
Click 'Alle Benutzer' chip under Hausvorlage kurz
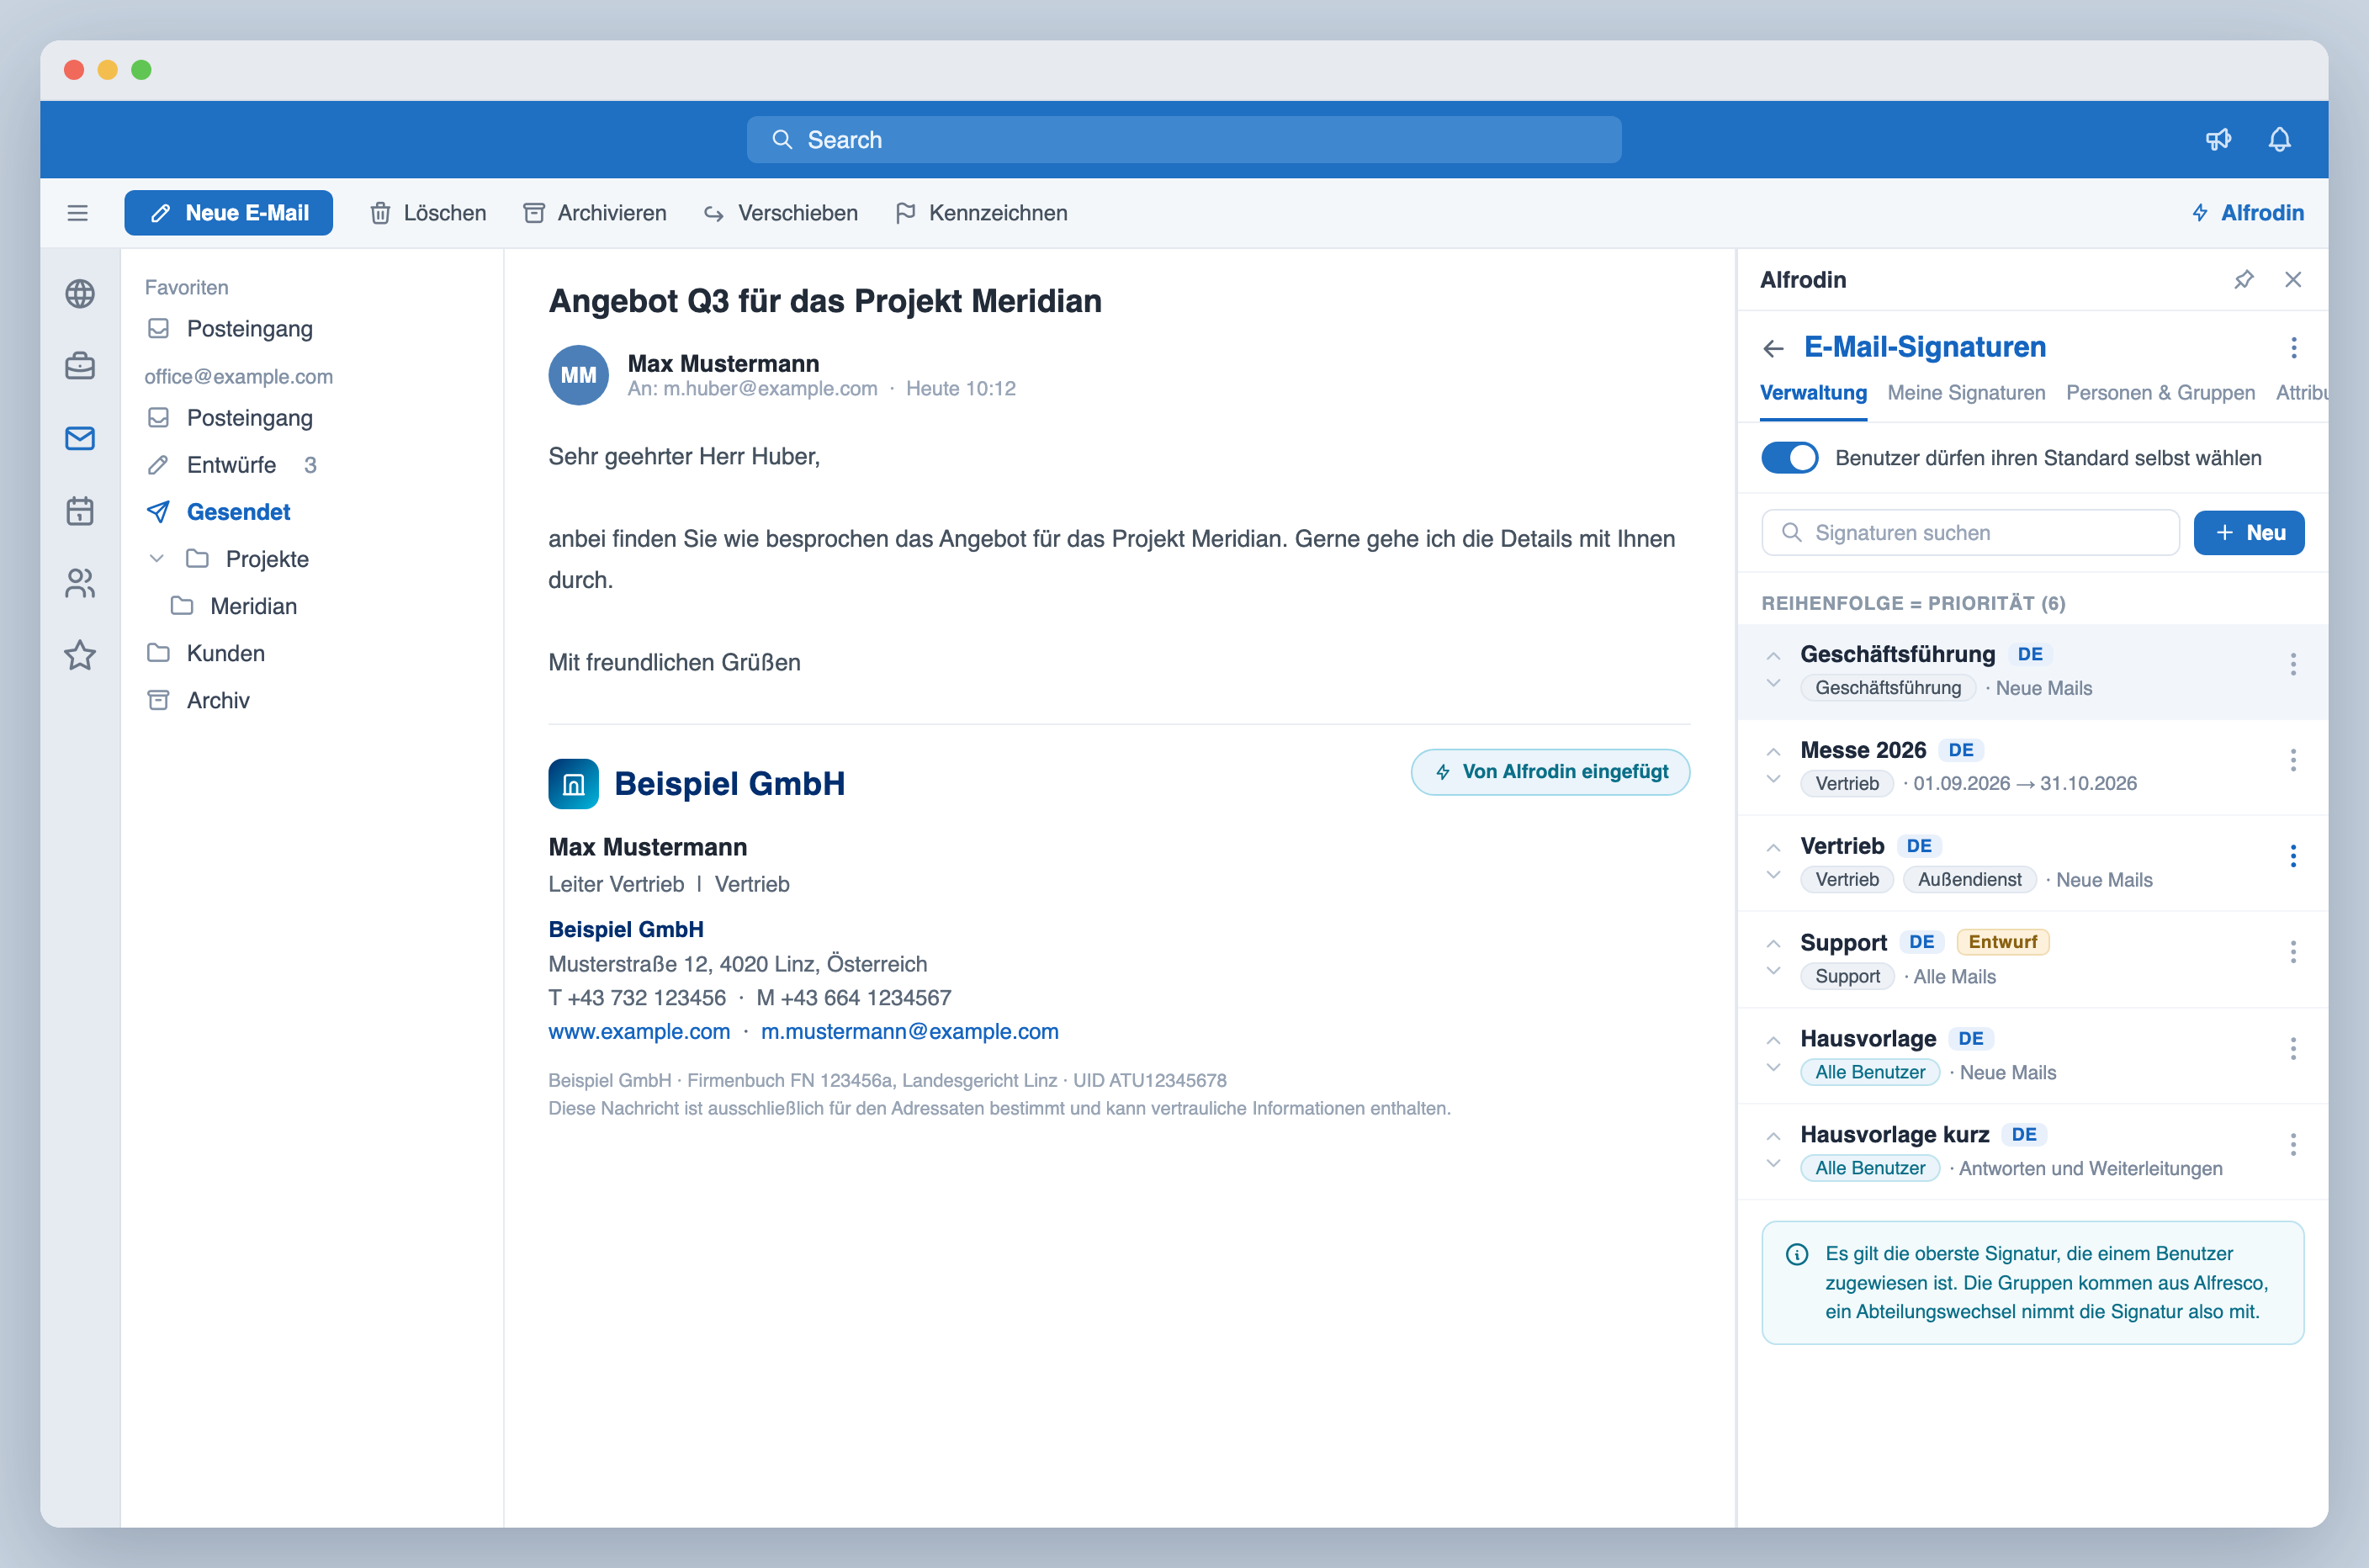[x=1869, y=1168]
